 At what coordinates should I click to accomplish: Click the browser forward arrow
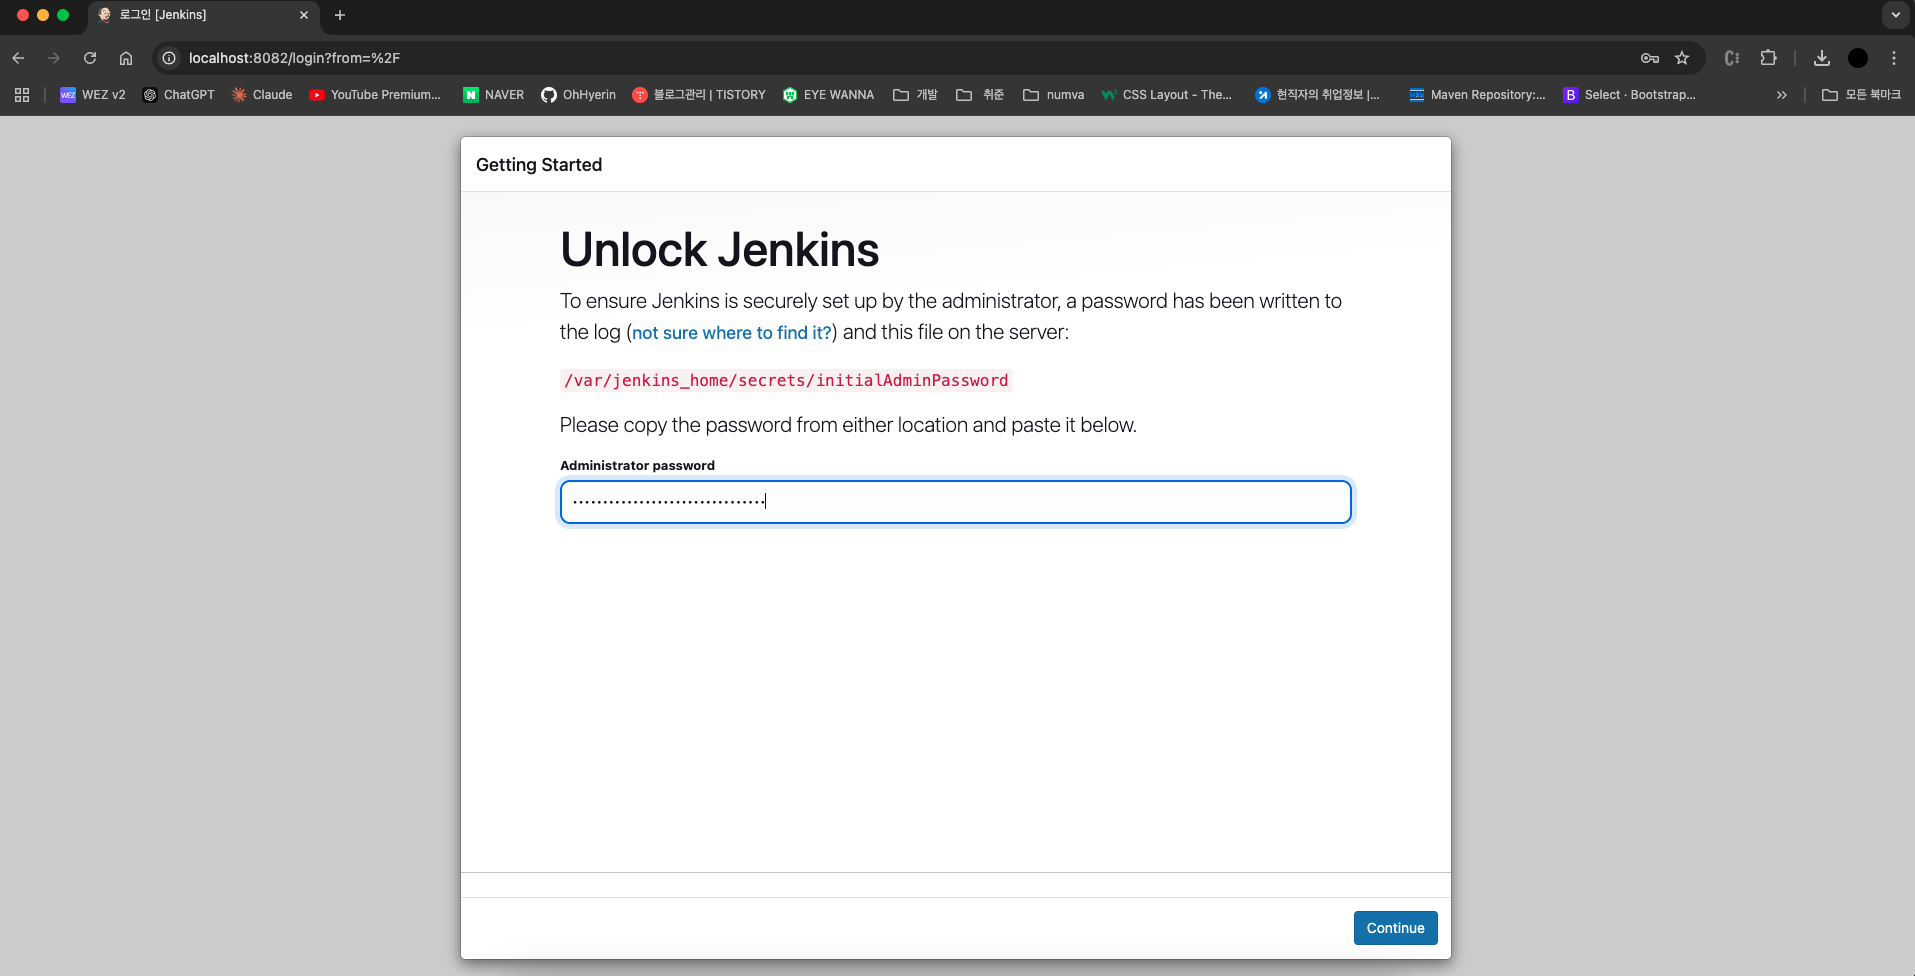click(x=54, y=58)
